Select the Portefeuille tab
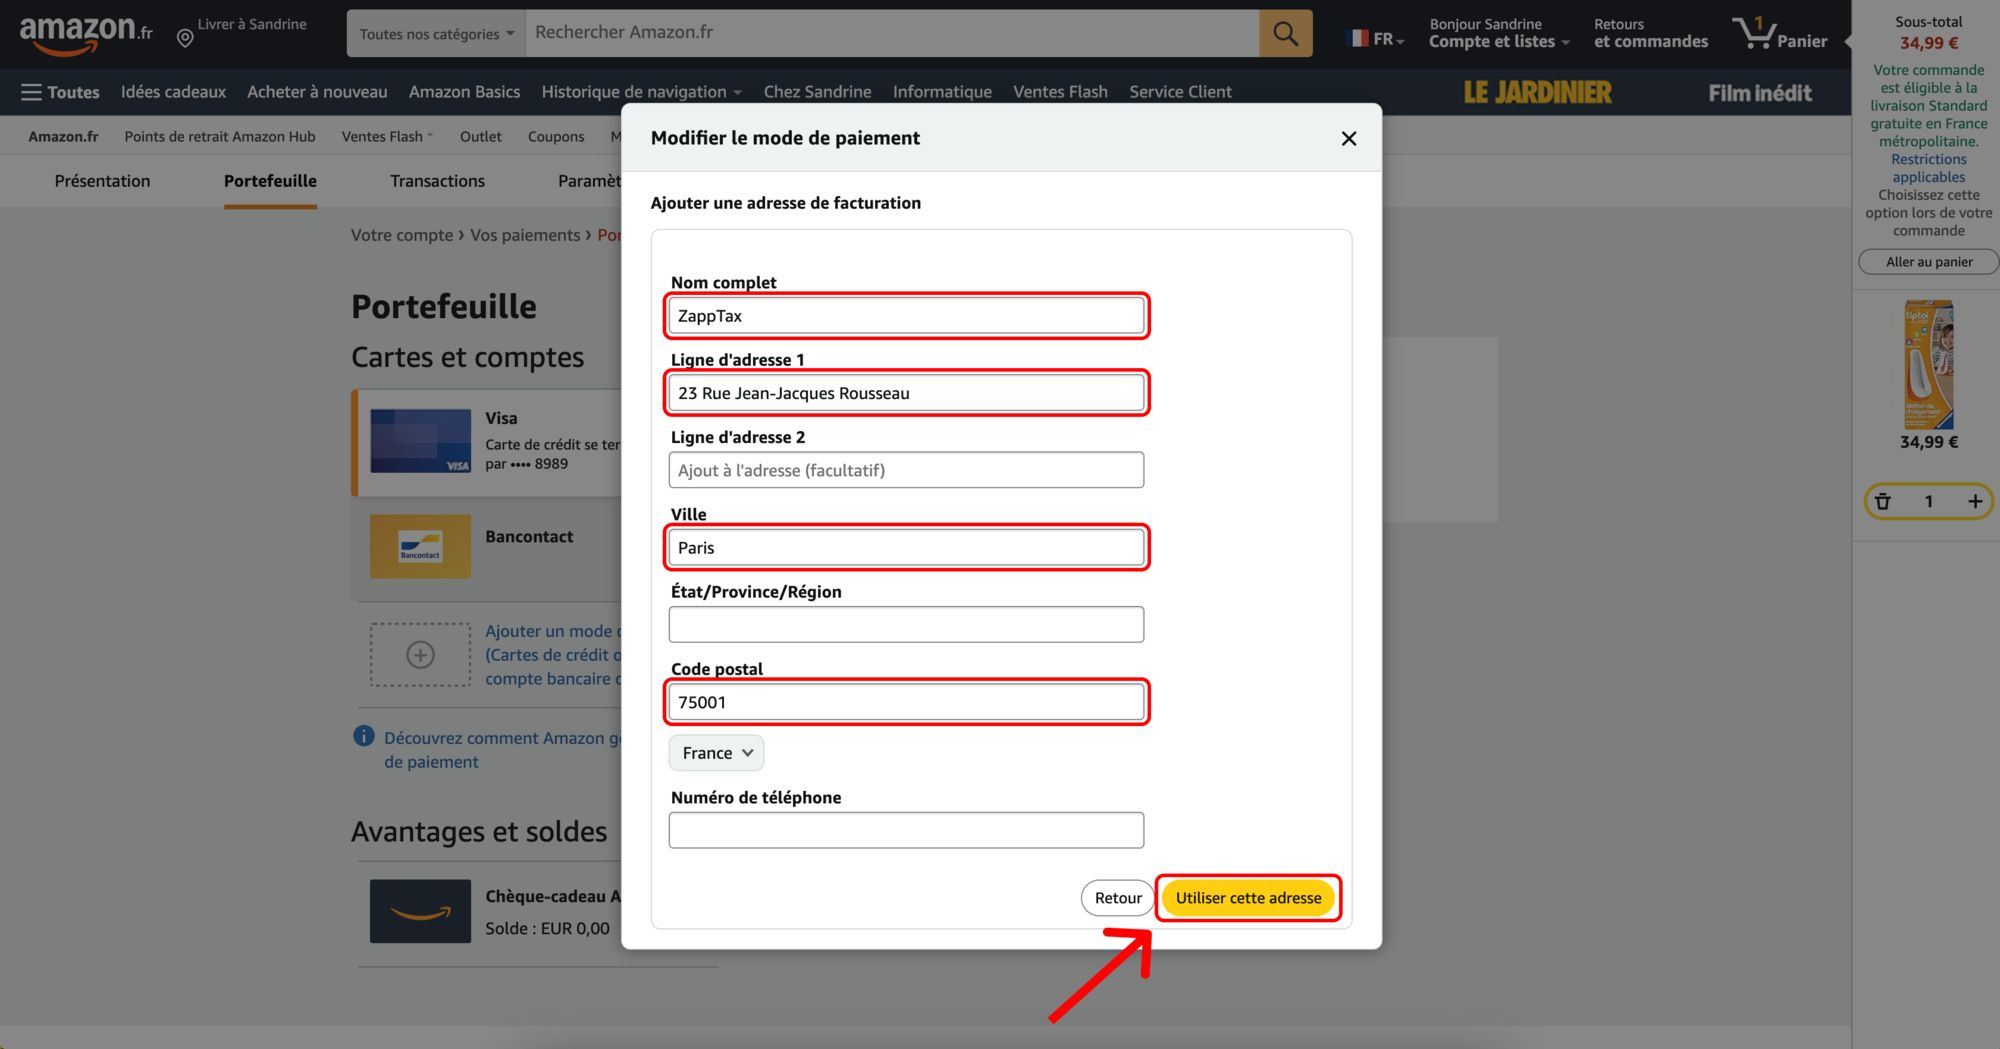Viewport: 2000px width, 1049px height. (270, 181)
